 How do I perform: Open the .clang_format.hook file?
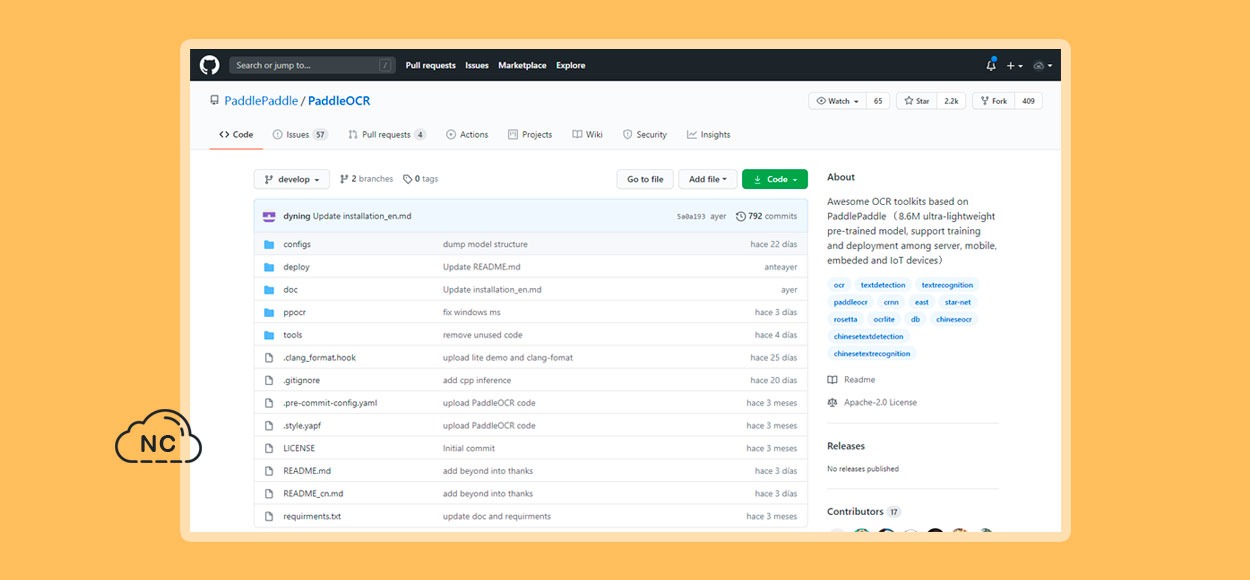point(319,358)
